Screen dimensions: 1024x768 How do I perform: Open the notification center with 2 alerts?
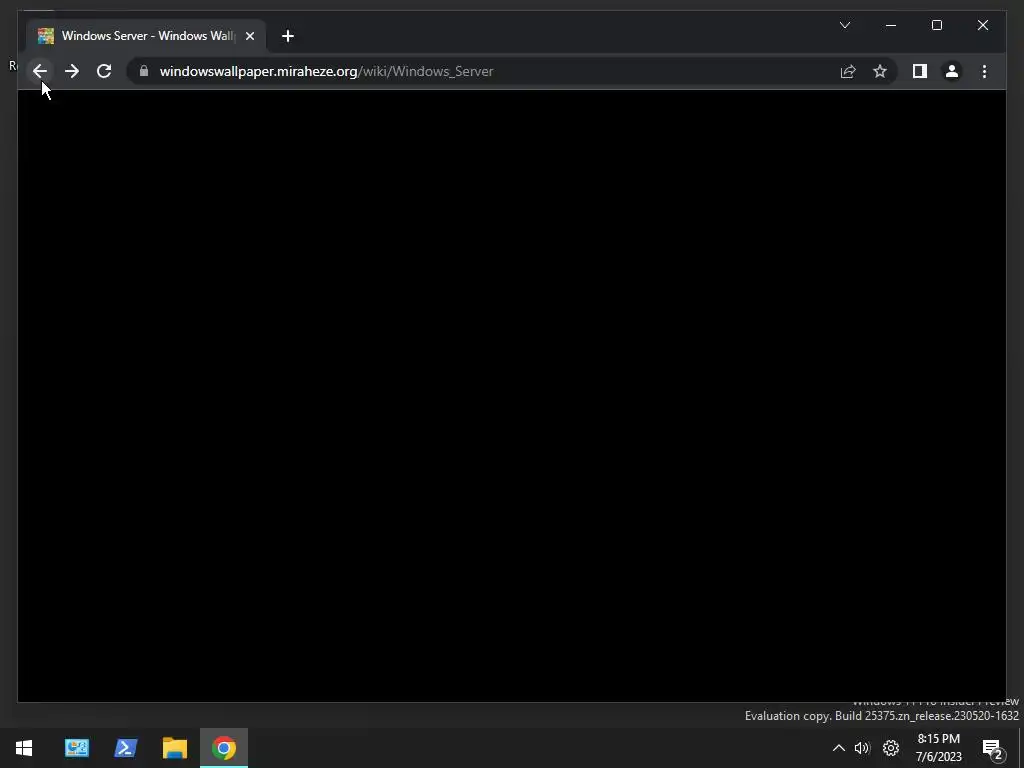pos(993,748)
